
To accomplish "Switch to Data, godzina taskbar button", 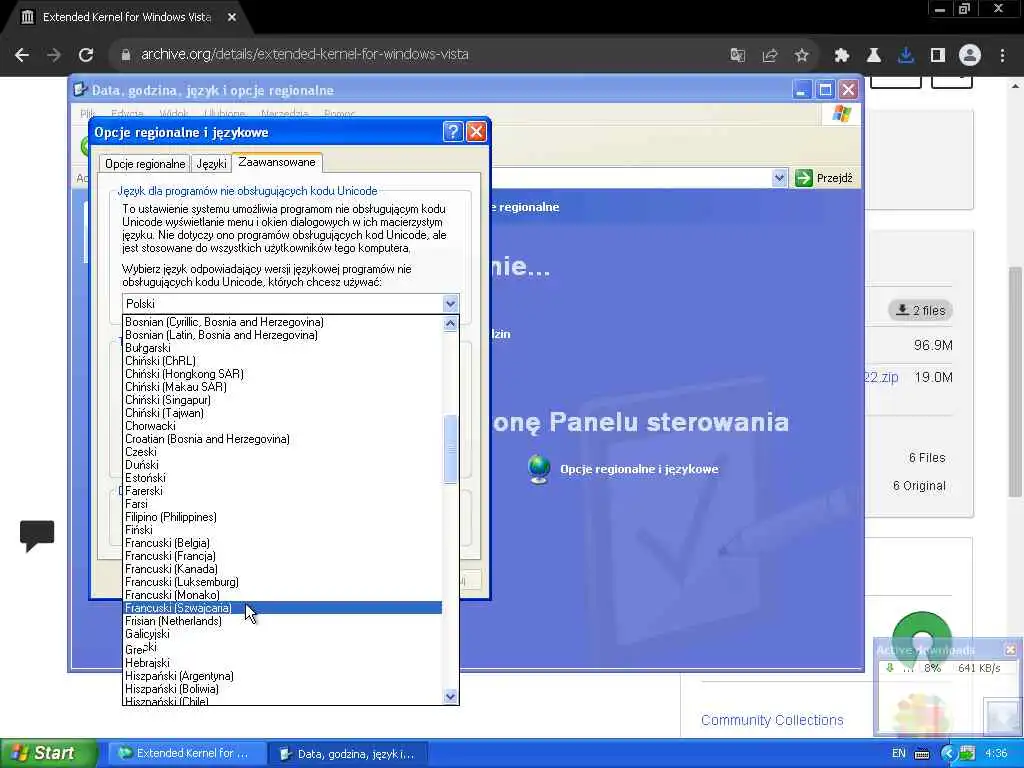I will point(347,754).
